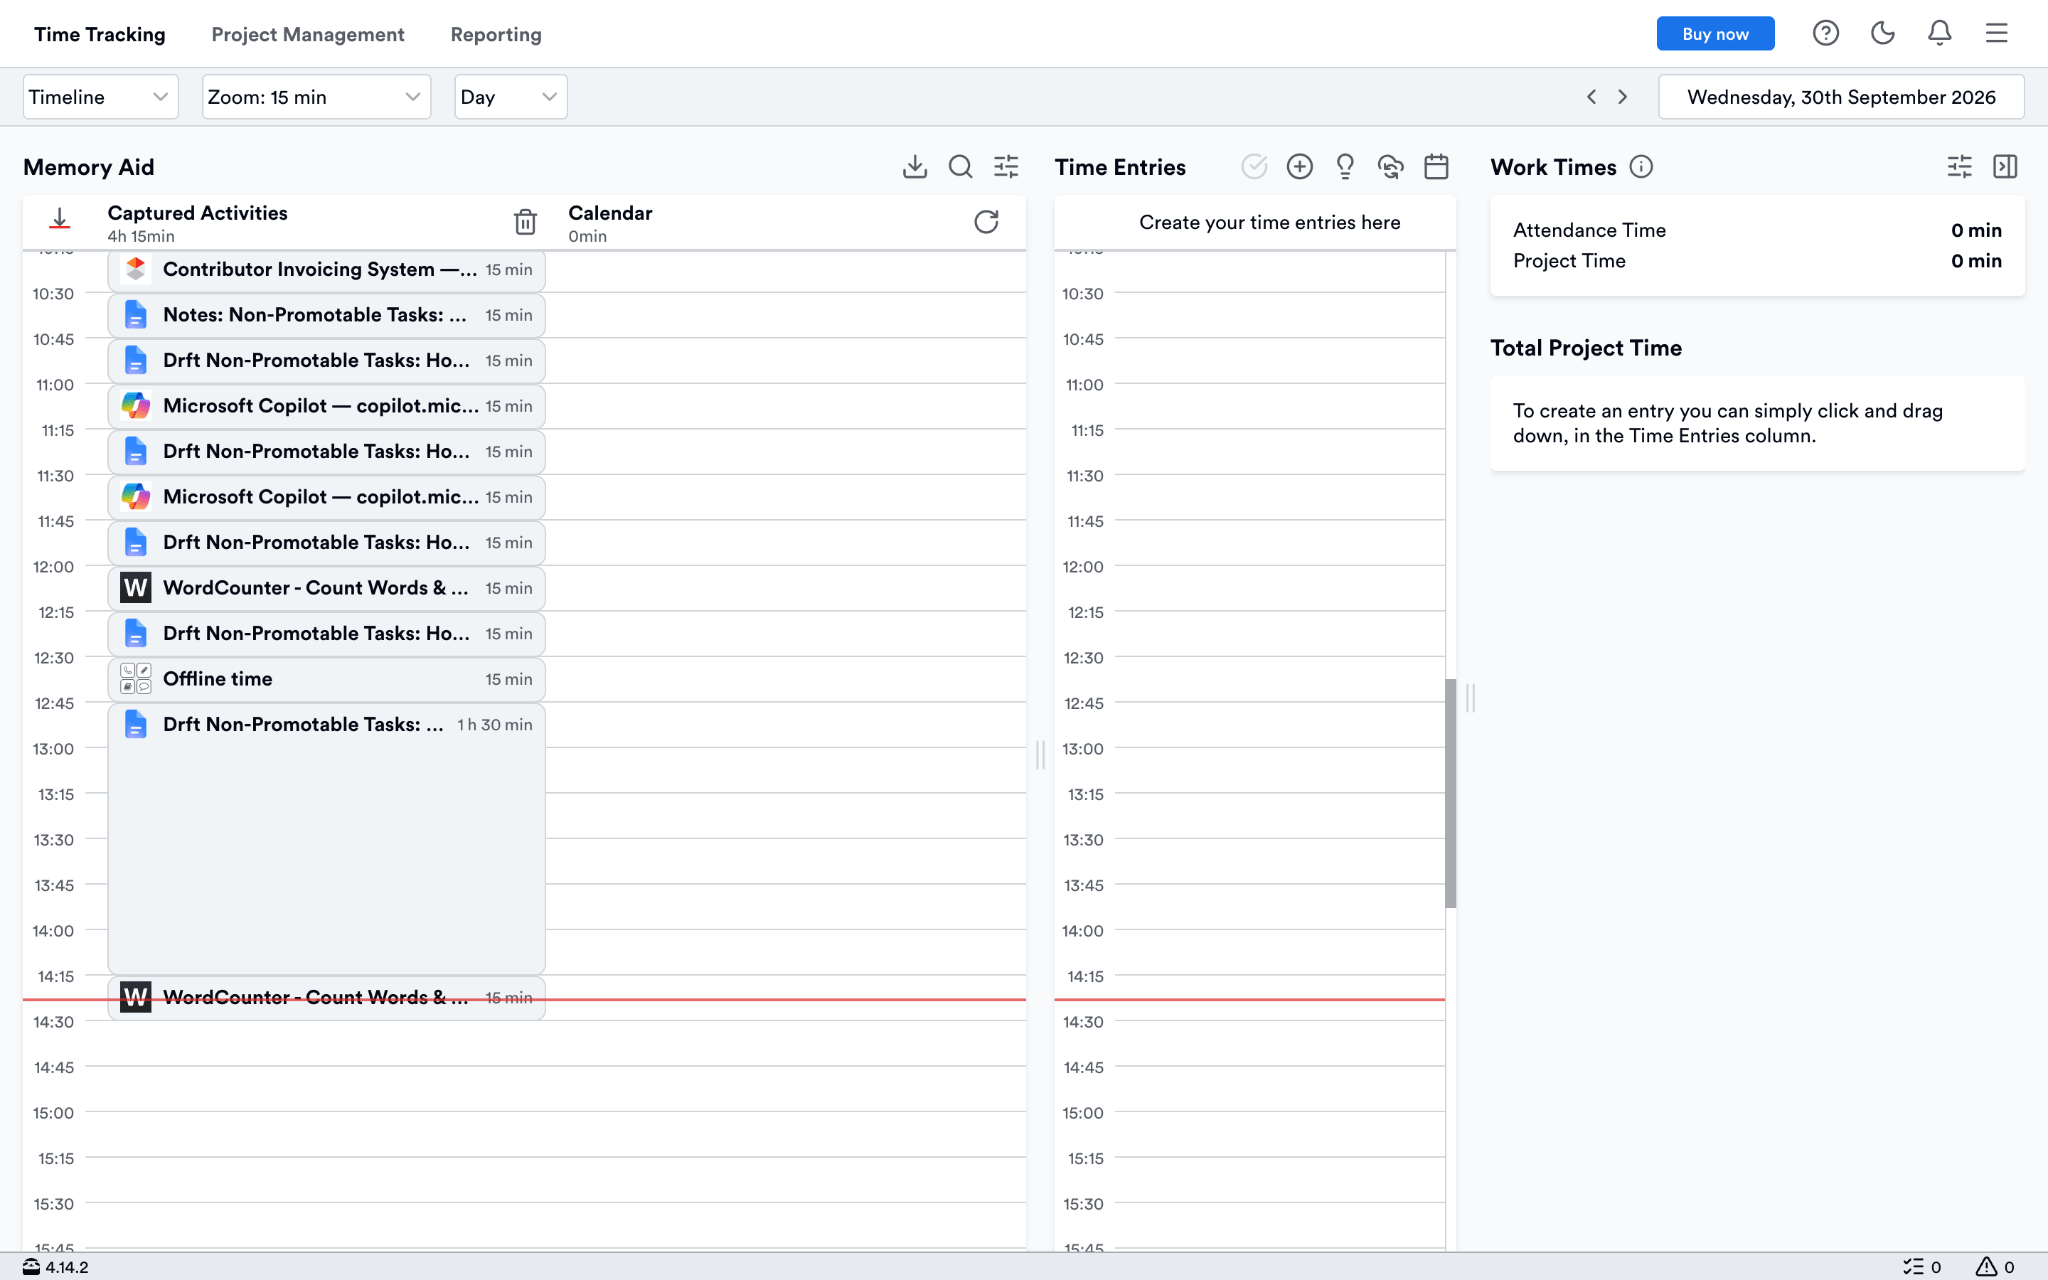
Task: Click the splitter handle between Memory Aid and Time Entries
Action: pyautogui.click(x=1040, y=754)
